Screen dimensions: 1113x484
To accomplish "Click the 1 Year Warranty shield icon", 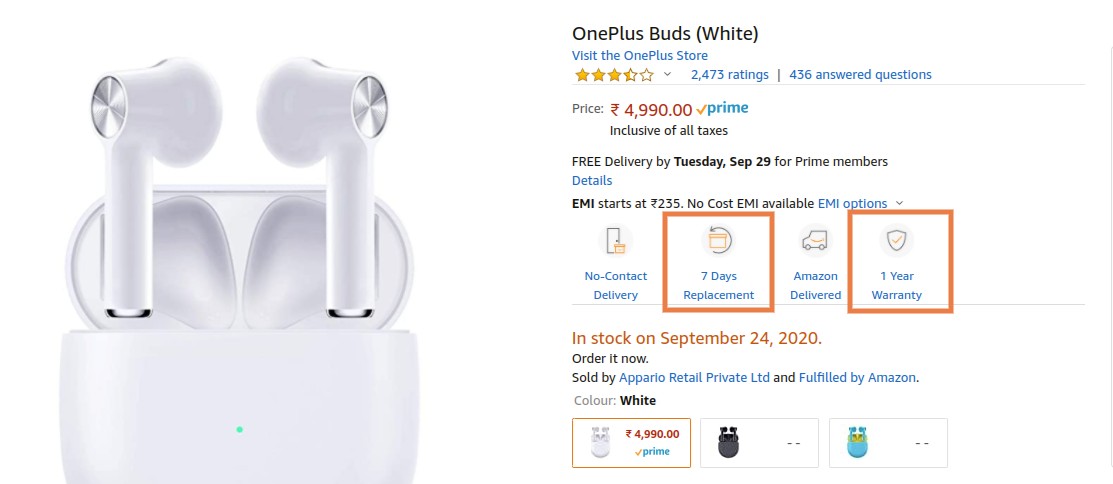I will pos(897,241).
